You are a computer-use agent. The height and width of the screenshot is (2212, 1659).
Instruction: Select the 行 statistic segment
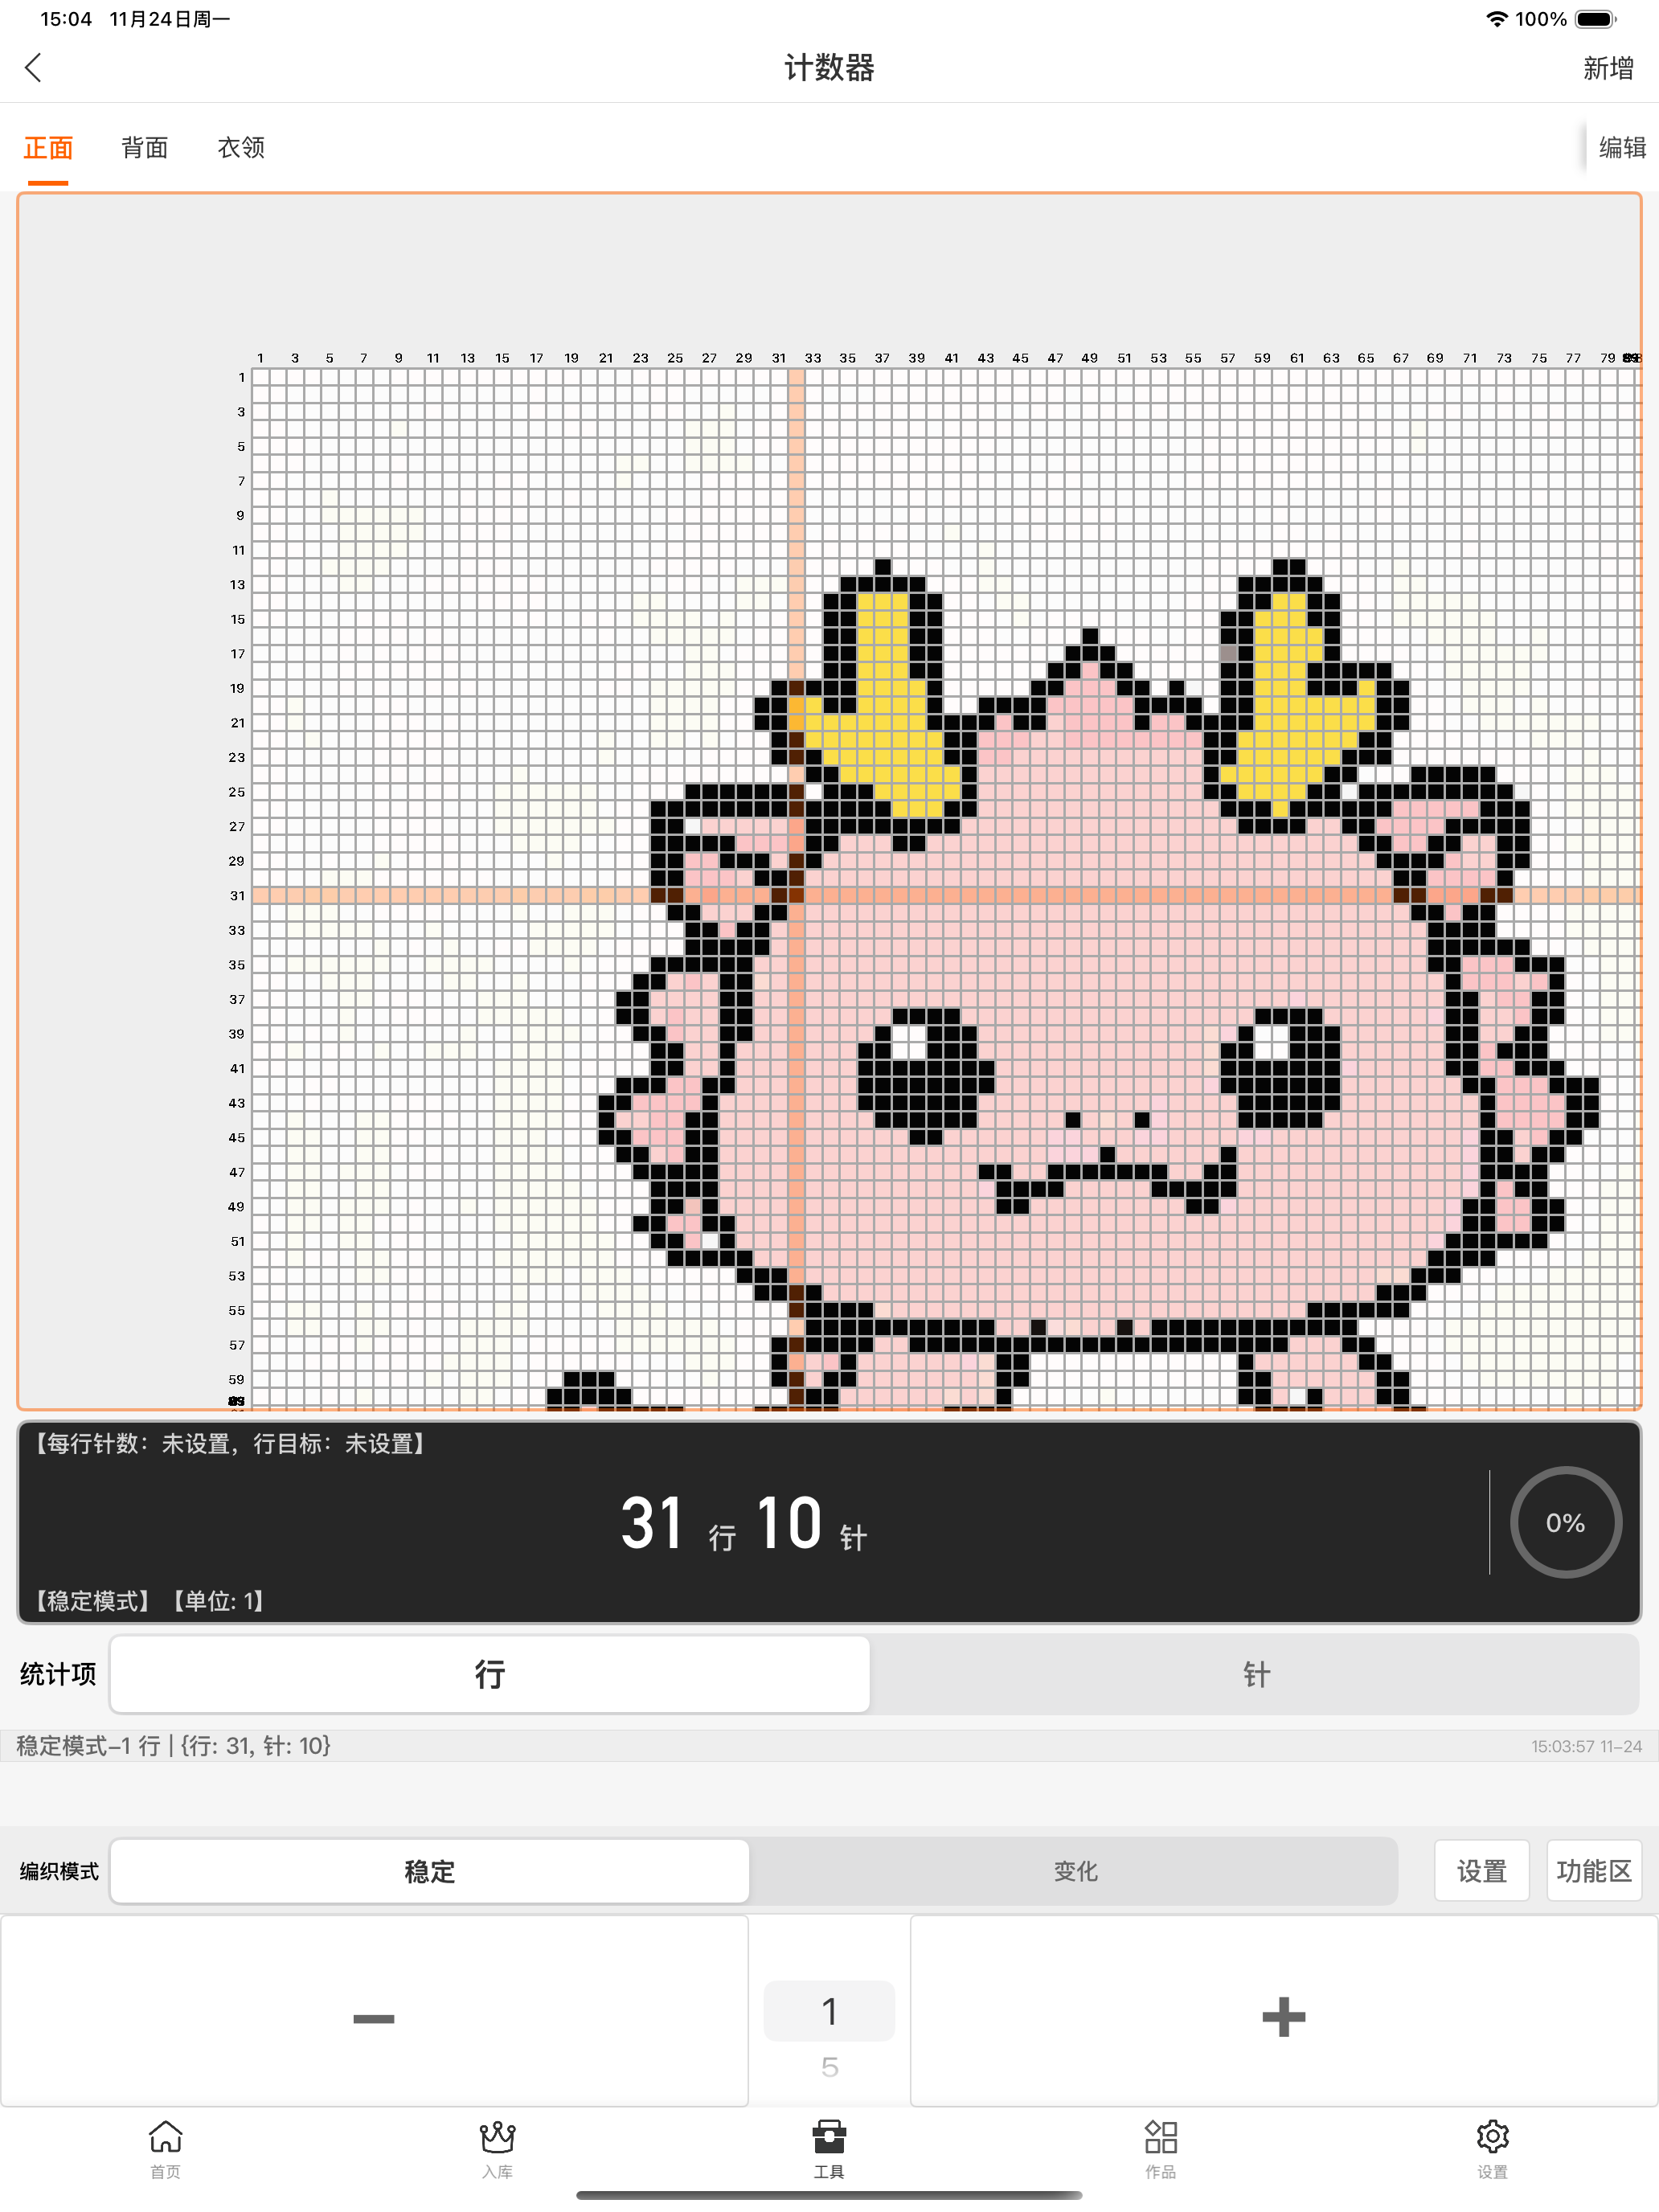click(x=490, y=1674)
